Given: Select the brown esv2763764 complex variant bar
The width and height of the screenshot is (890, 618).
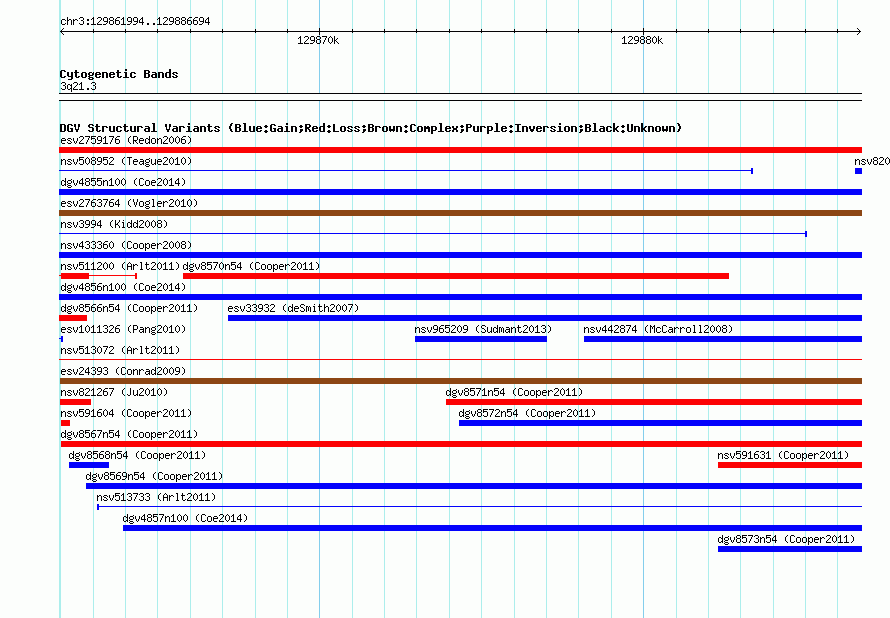Looking at the screenshot, I should 460,213.
